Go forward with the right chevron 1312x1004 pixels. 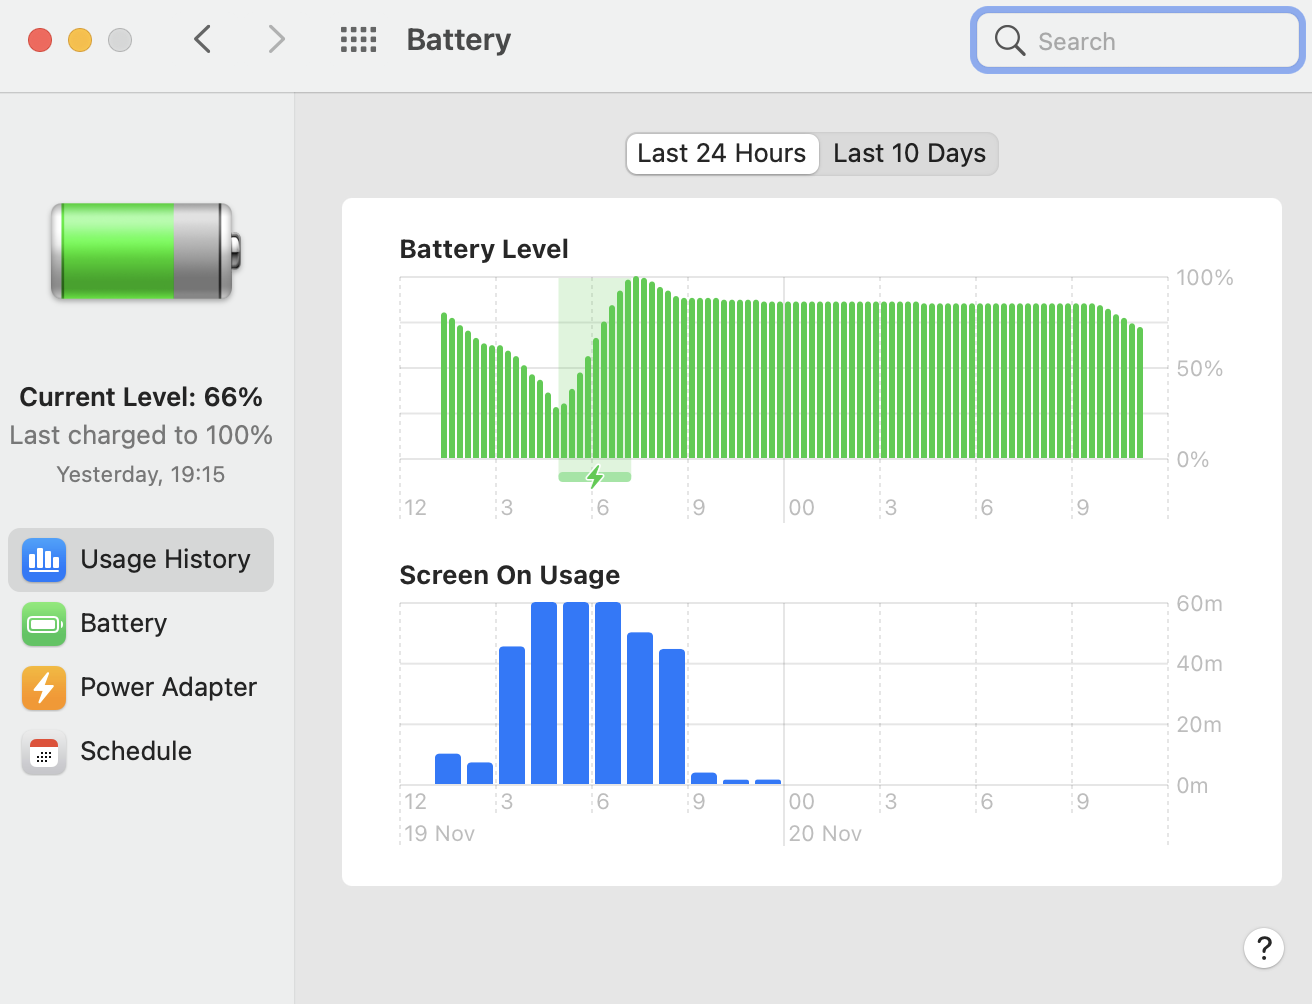point(277,40)
